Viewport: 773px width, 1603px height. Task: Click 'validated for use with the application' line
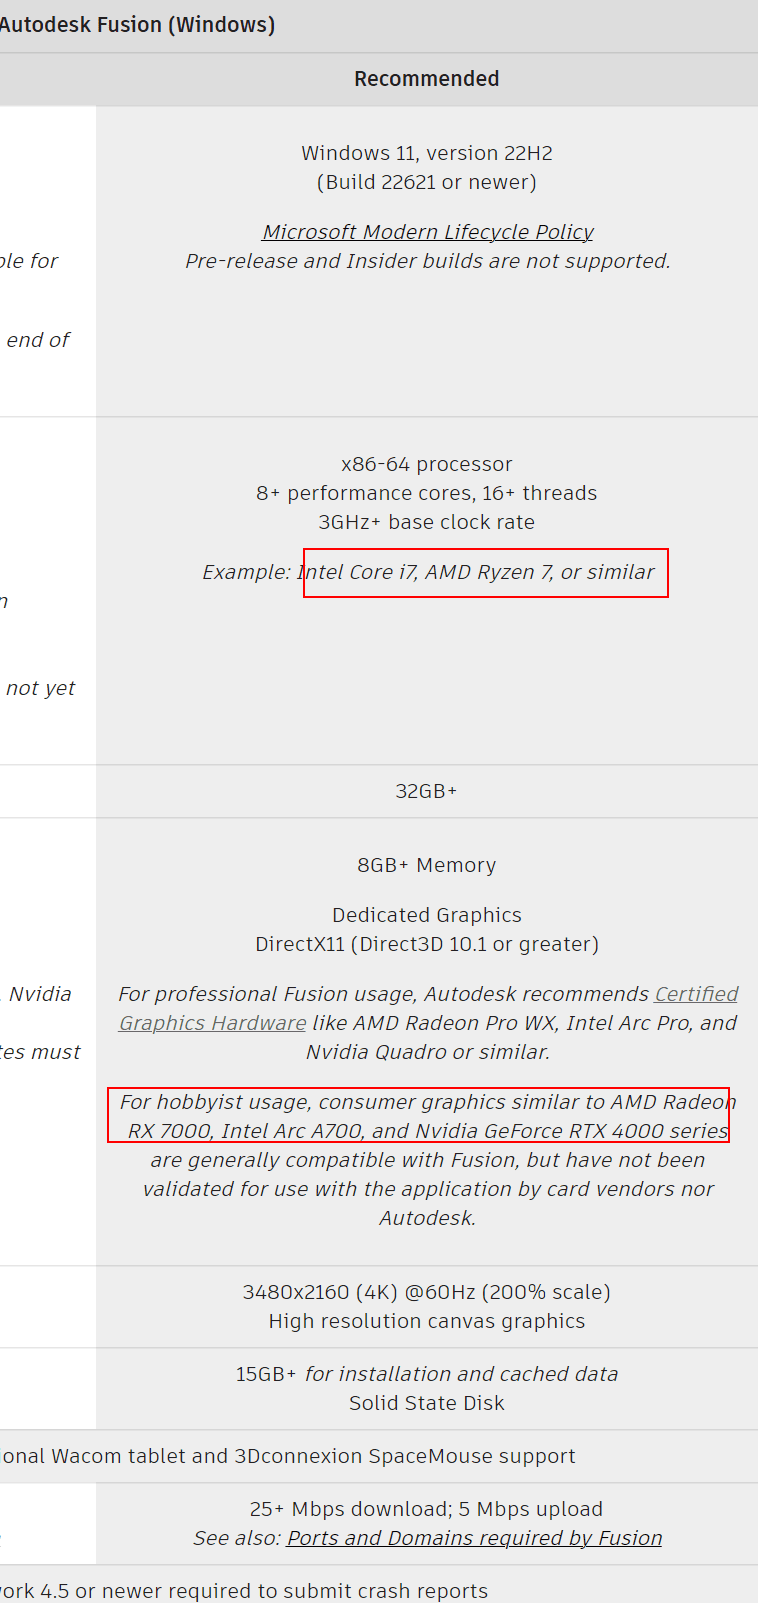click(x=428, y=1189)
